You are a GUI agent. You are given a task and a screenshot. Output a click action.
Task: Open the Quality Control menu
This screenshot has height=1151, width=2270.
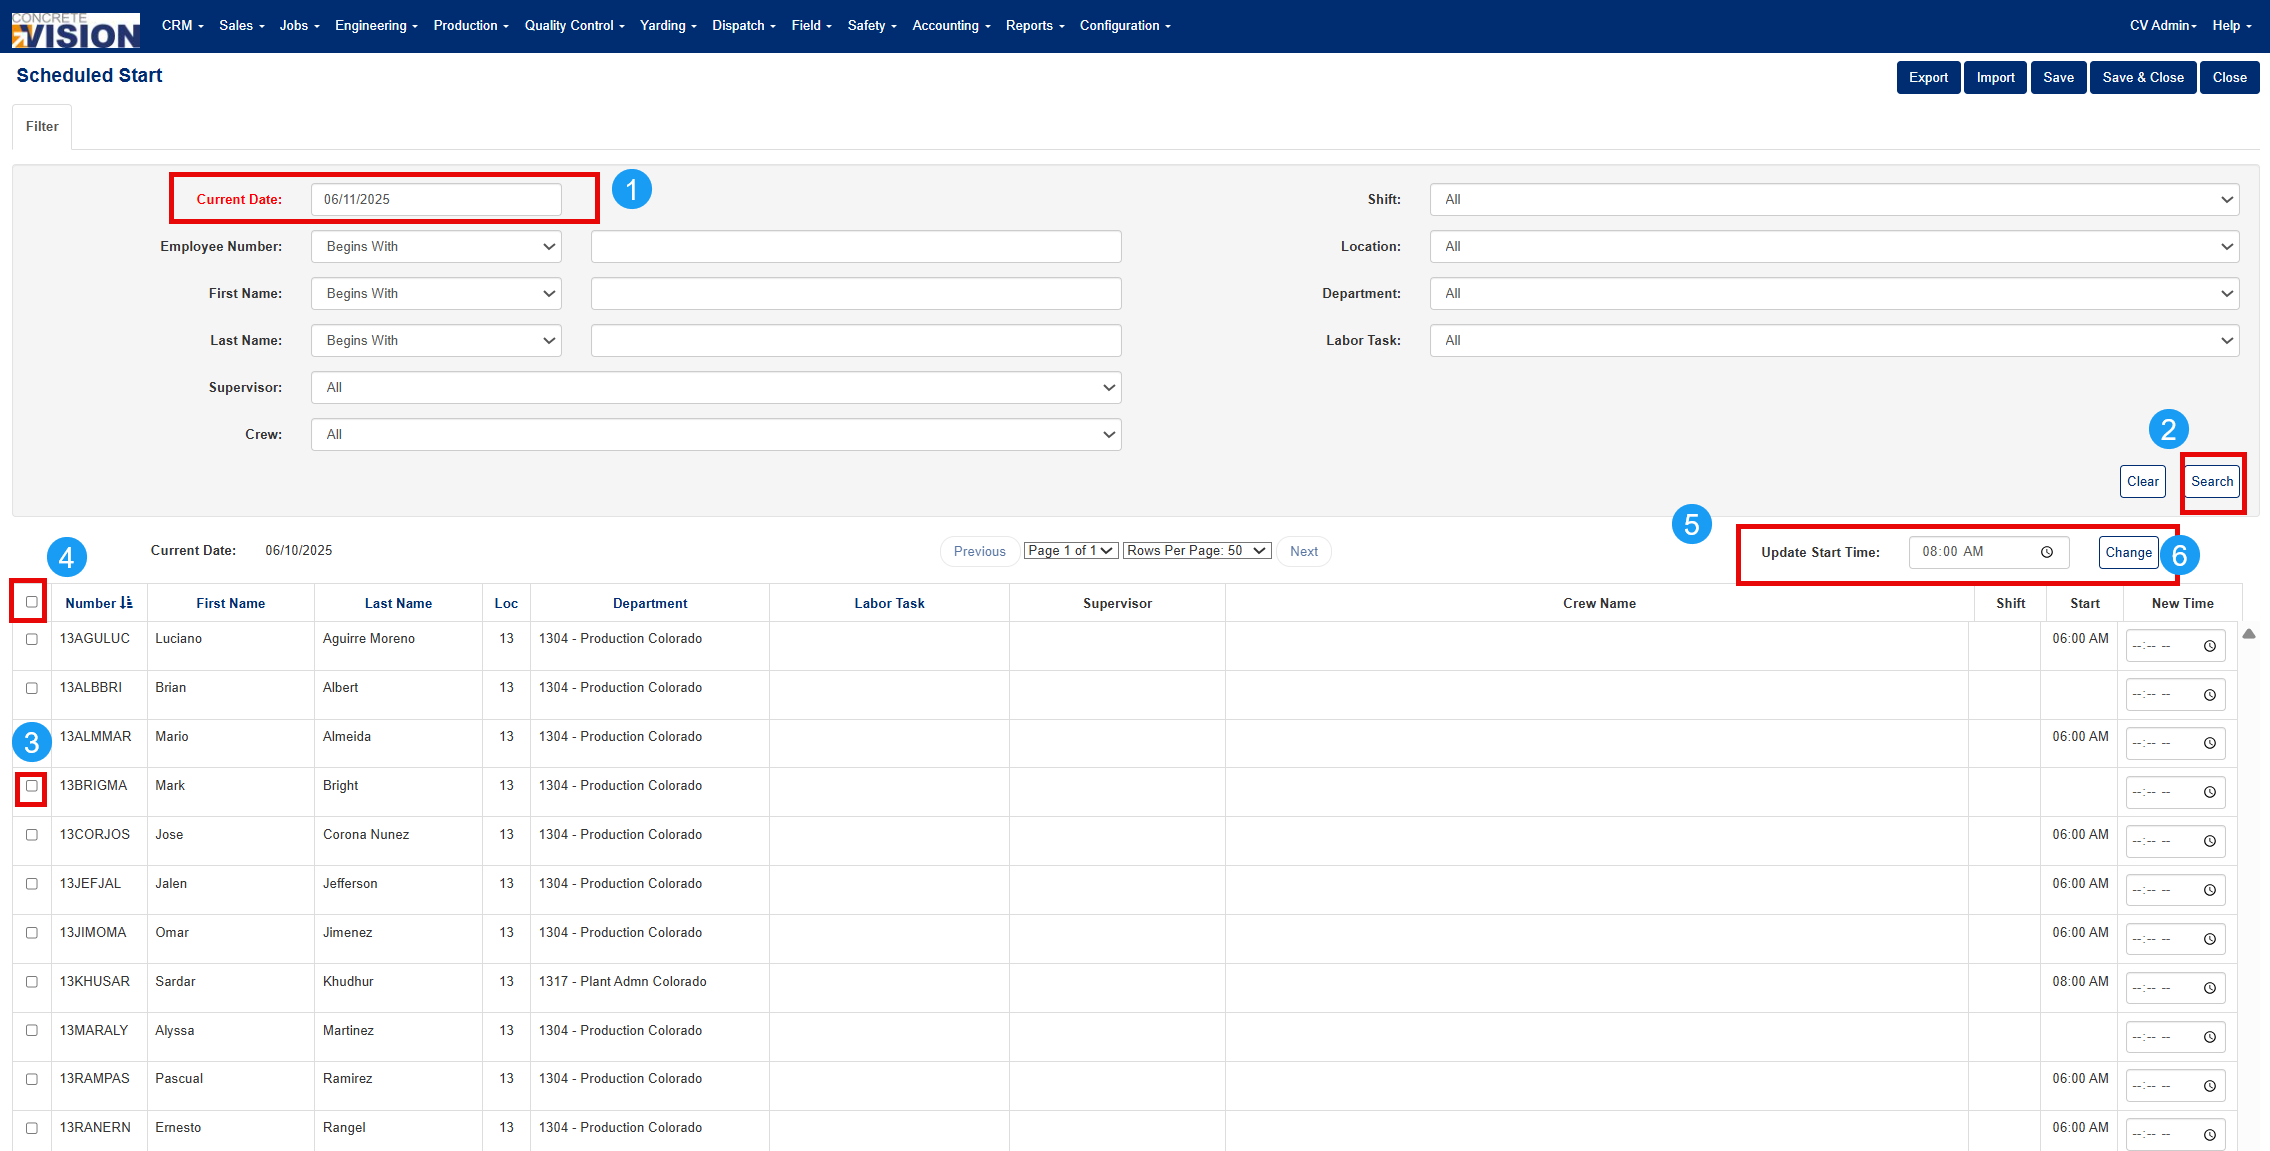pos(574,26)
